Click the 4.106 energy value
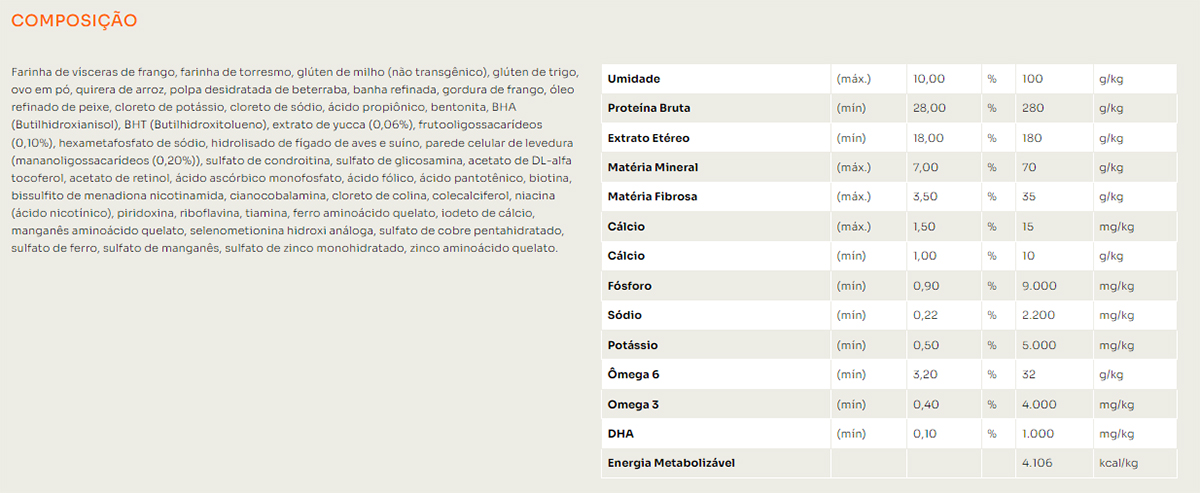1200x493 pixels. (1036, 463)
